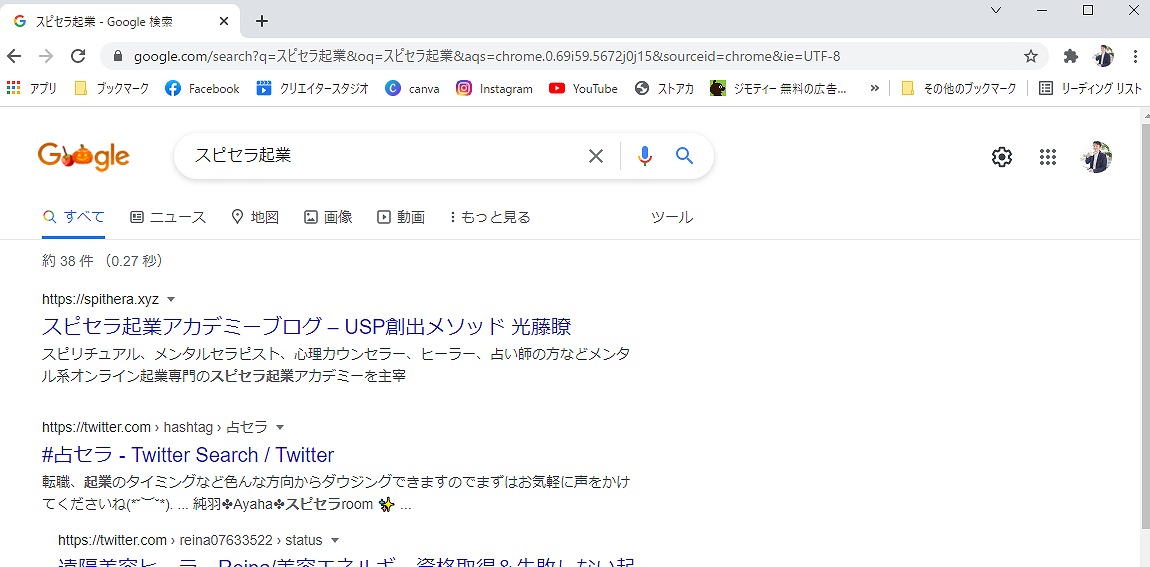Viewport: 1150px width, 567px height.
Task: Expand options arrow beside twitter hashtag result
Action: [x=280, y=428]
